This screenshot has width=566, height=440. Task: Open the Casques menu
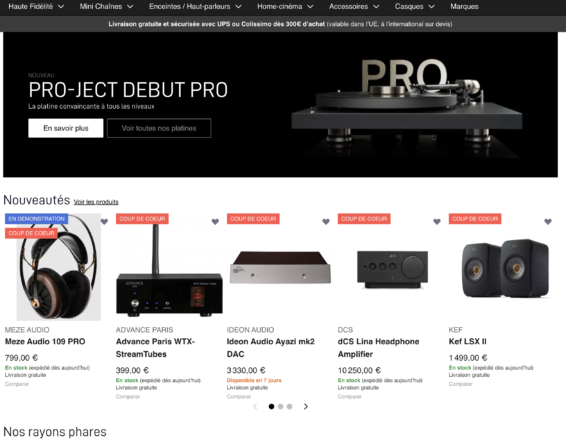(x=414, y=6)
